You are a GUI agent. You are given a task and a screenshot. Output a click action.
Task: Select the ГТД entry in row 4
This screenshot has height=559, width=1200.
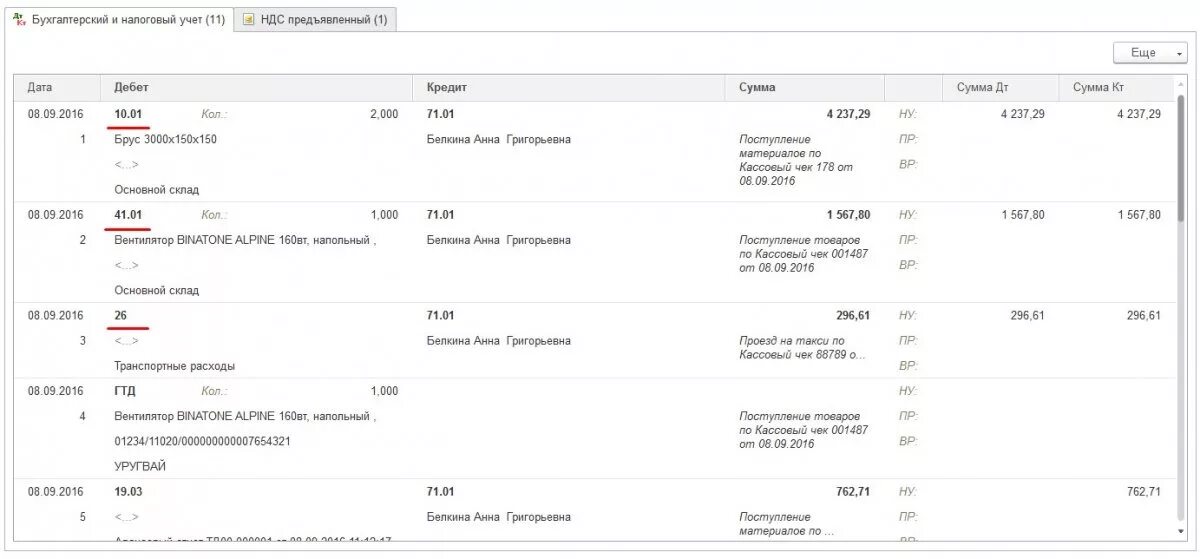[125, 391]
